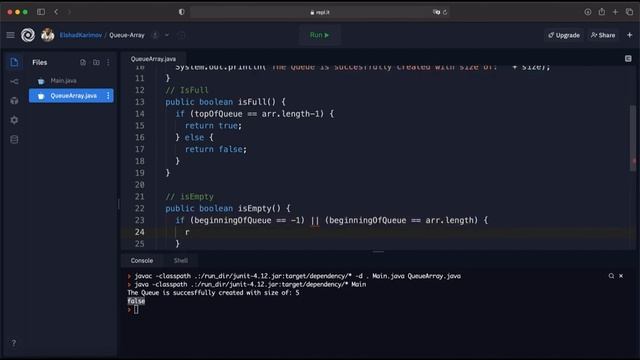640x360 pixels.
Task: Open Version control sidebar icon
Action: pyautogui.click(x=14, y=82)
